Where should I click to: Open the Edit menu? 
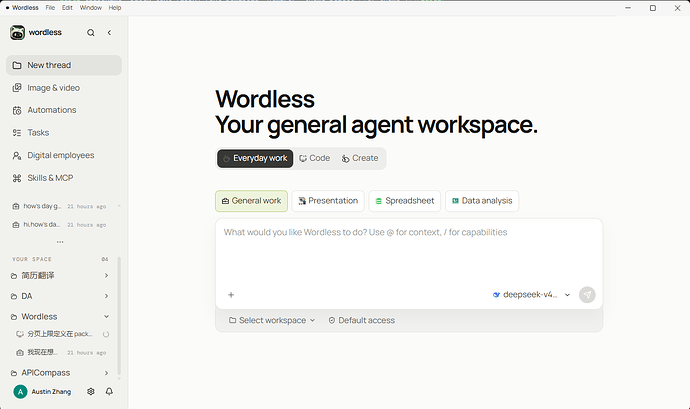tap(67, 8)
